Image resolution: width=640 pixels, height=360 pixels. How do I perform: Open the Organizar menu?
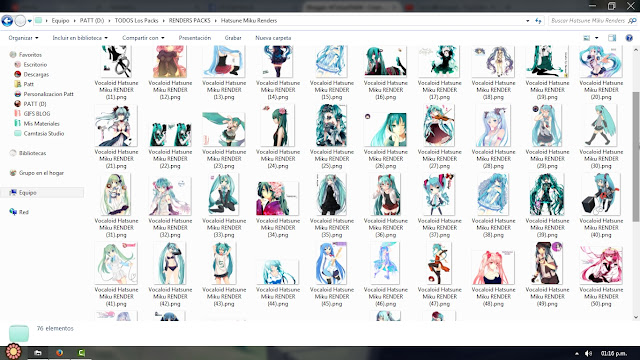click(23, 38)
